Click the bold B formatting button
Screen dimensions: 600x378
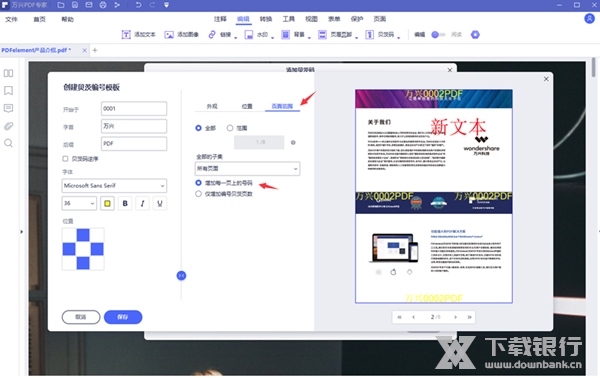pyautogui.click(x=125, y=204)
